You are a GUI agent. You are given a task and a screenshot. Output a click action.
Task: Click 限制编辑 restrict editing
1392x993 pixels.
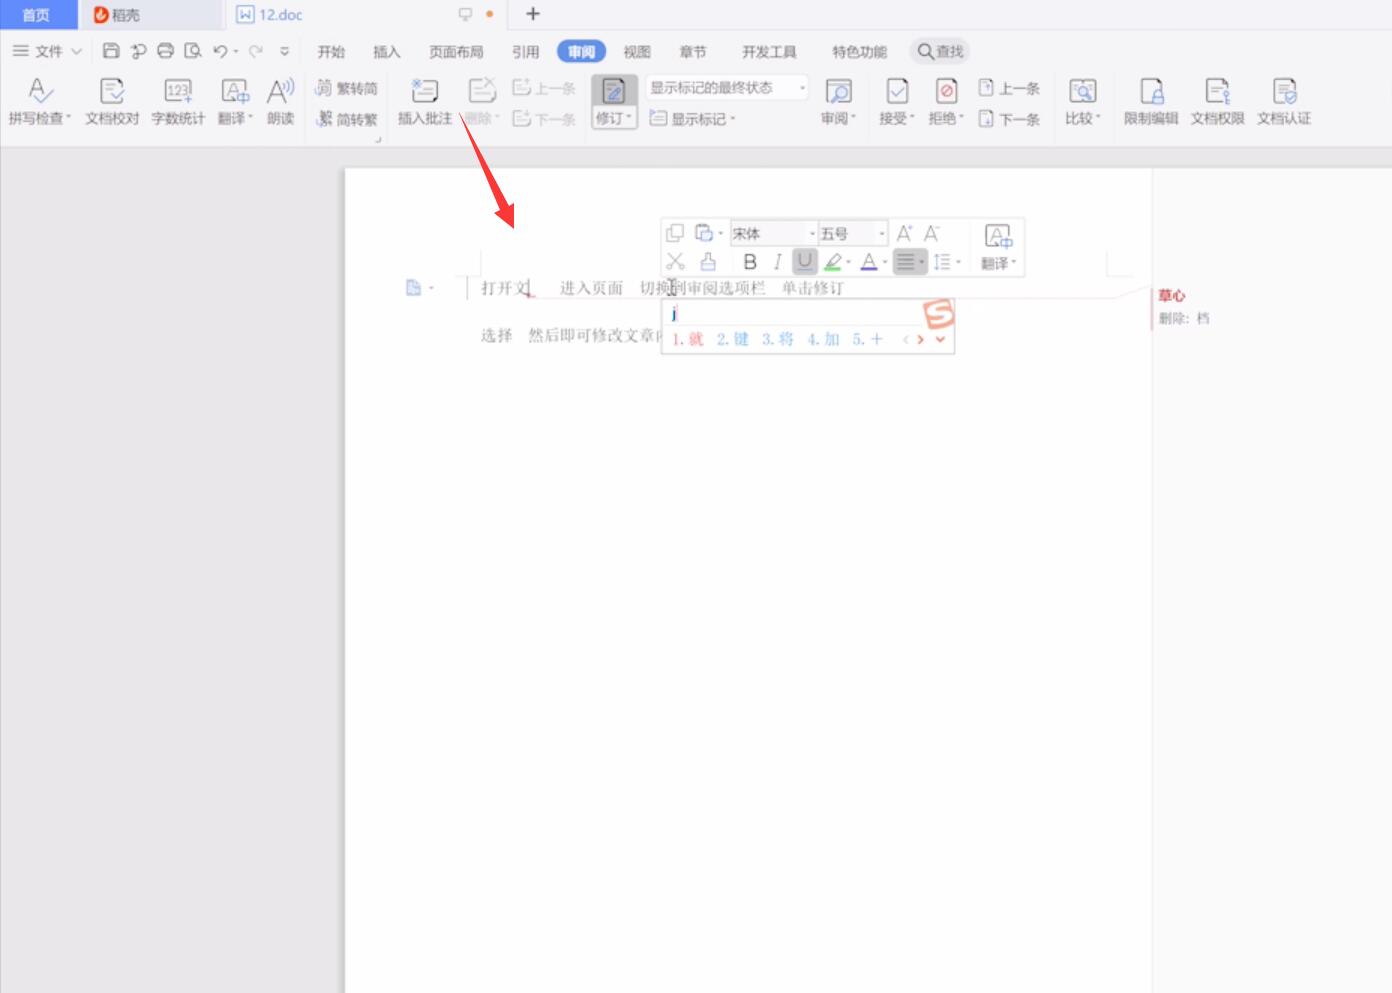tap(1151, 102)
